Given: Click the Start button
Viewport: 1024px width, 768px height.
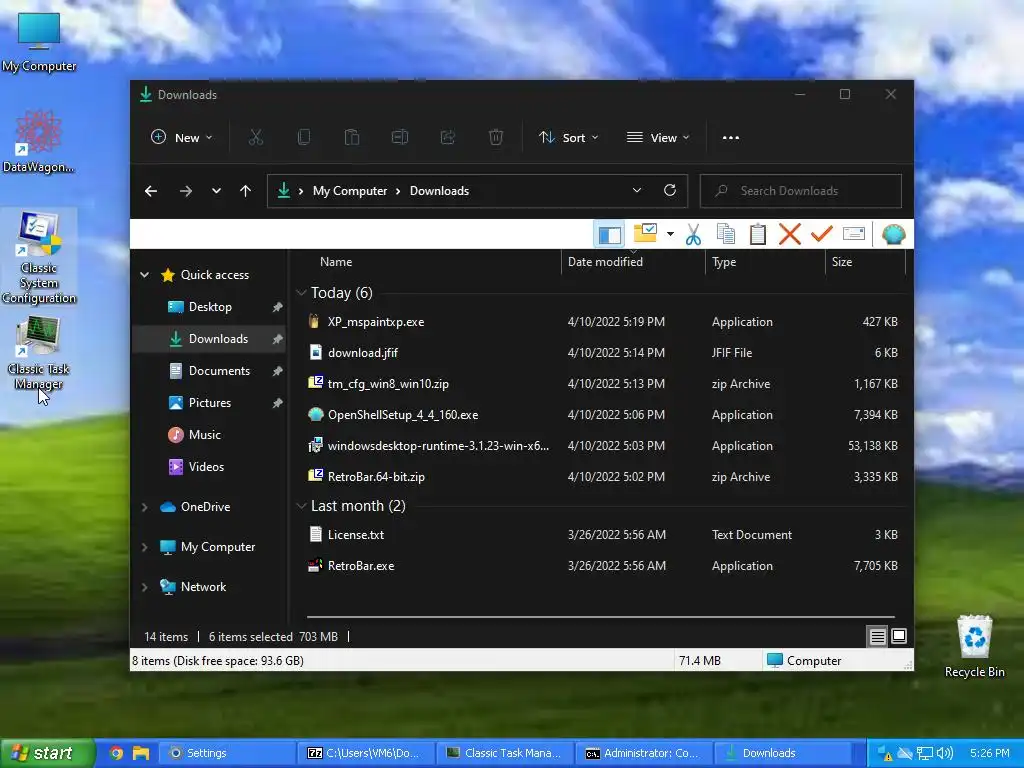Looking at the screenshot, I should coord(46,753).
